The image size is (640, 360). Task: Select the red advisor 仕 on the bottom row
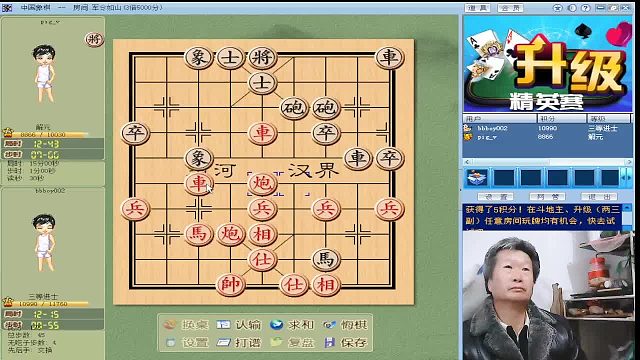(x=293, y=284)
